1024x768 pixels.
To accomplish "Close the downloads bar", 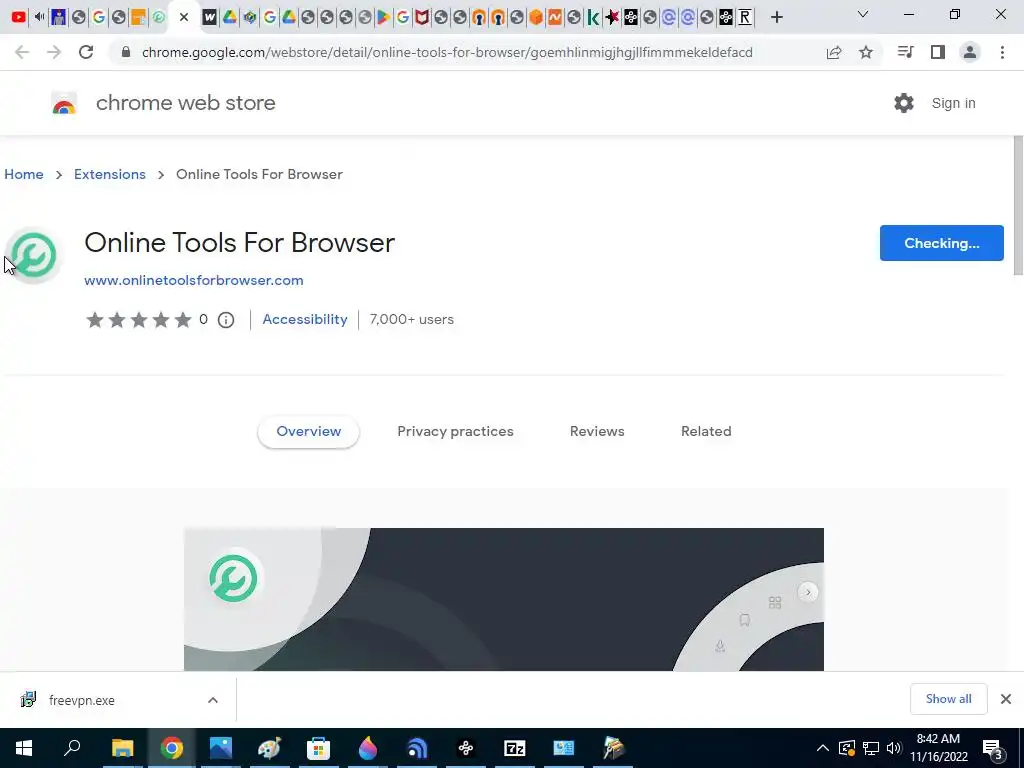I will [1006, 699].
